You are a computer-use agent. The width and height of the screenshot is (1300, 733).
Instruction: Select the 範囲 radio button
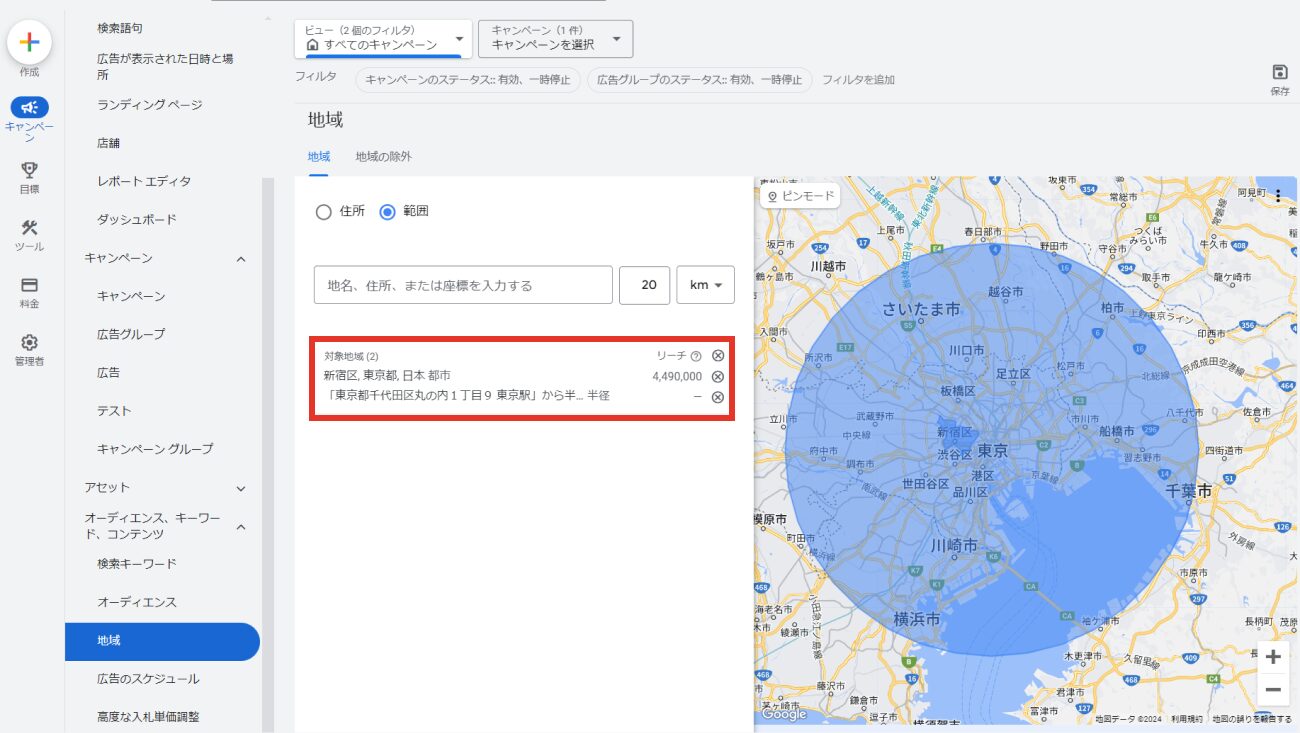click(388, 212)
